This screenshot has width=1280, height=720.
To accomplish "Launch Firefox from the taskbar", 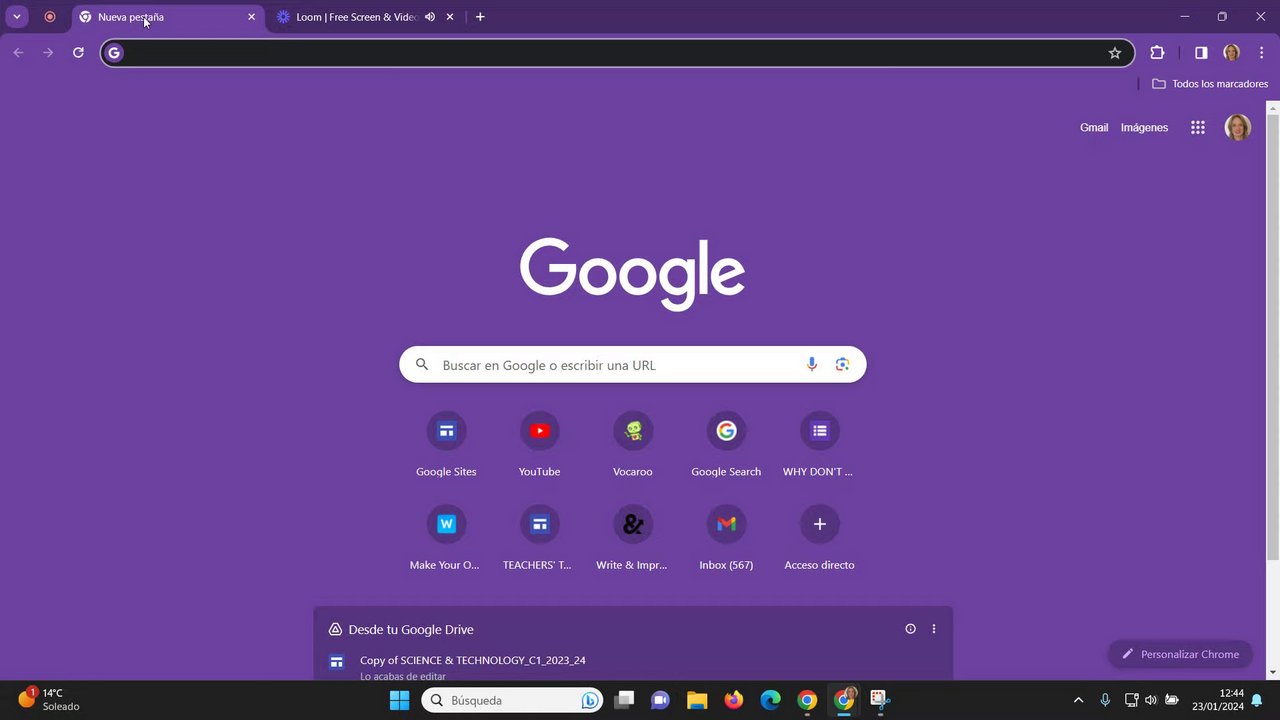I will 734,700.
